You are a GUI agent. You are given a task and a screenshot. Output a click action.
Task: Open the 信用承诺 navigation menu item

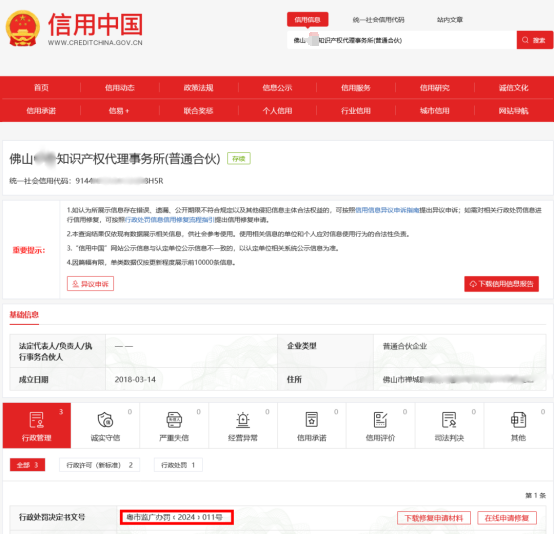(41, 111)
